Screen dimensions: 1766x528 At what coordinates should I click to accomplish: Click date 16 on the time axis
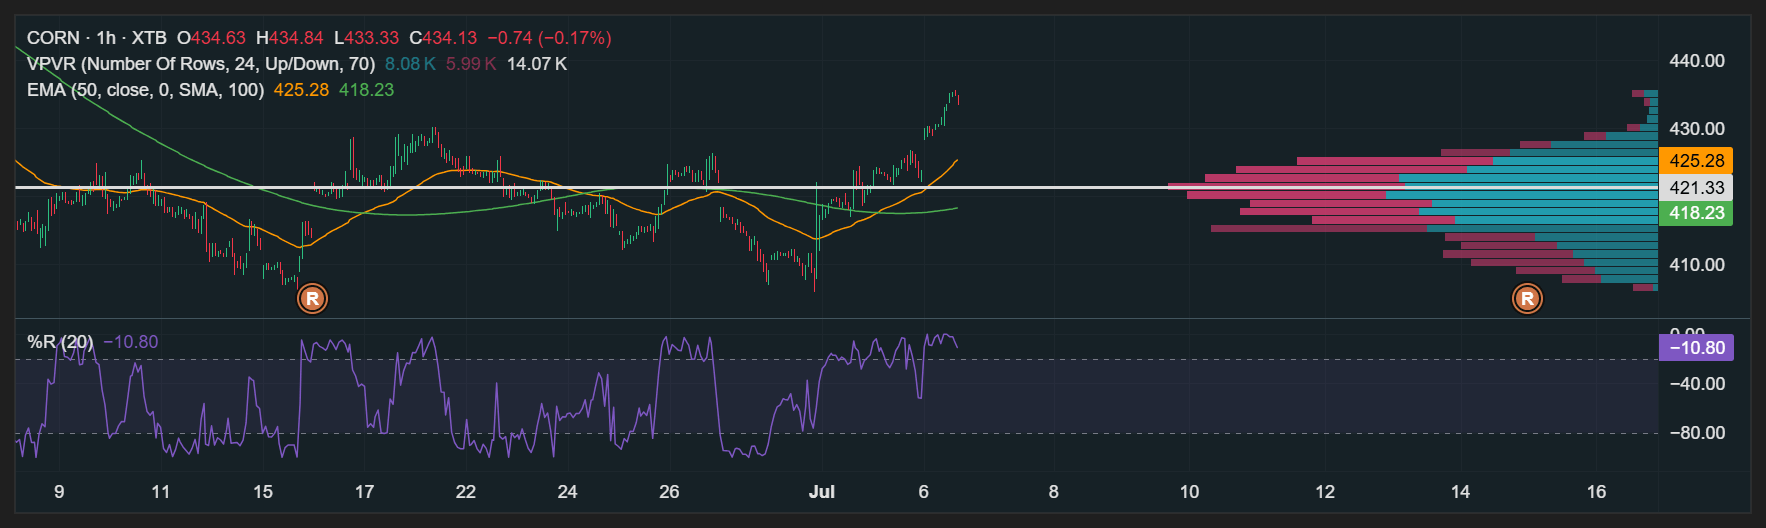1596,492
